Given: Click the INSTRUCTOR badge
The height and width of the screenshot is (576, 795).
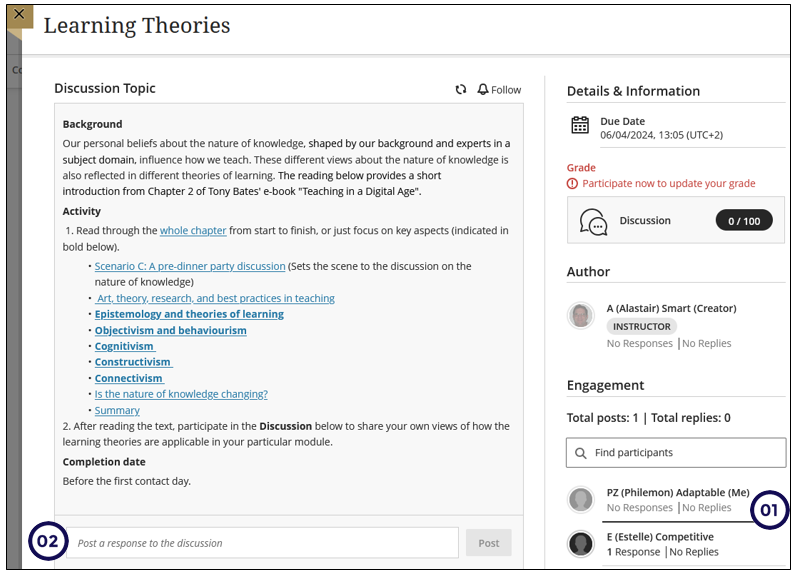Looking at the screenshot, I should pos(641,327).
